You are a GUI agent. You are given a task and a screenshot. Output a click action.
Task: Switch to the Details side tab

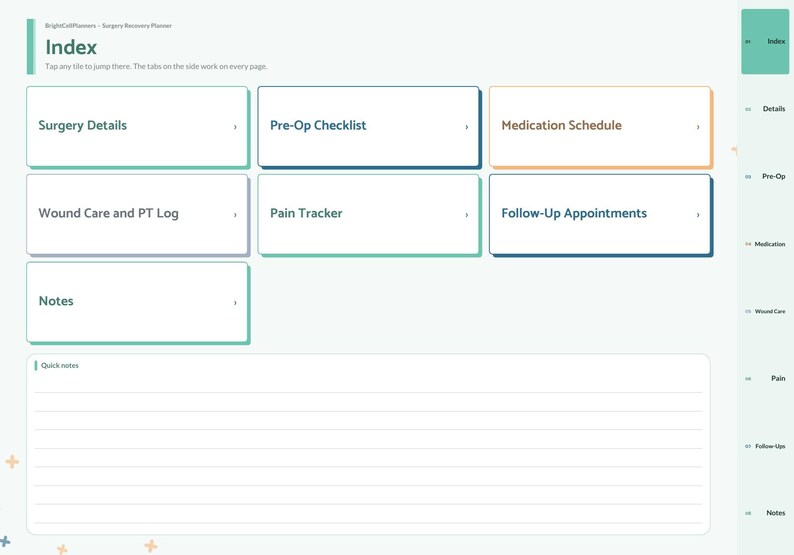click(x=765, y=109)
